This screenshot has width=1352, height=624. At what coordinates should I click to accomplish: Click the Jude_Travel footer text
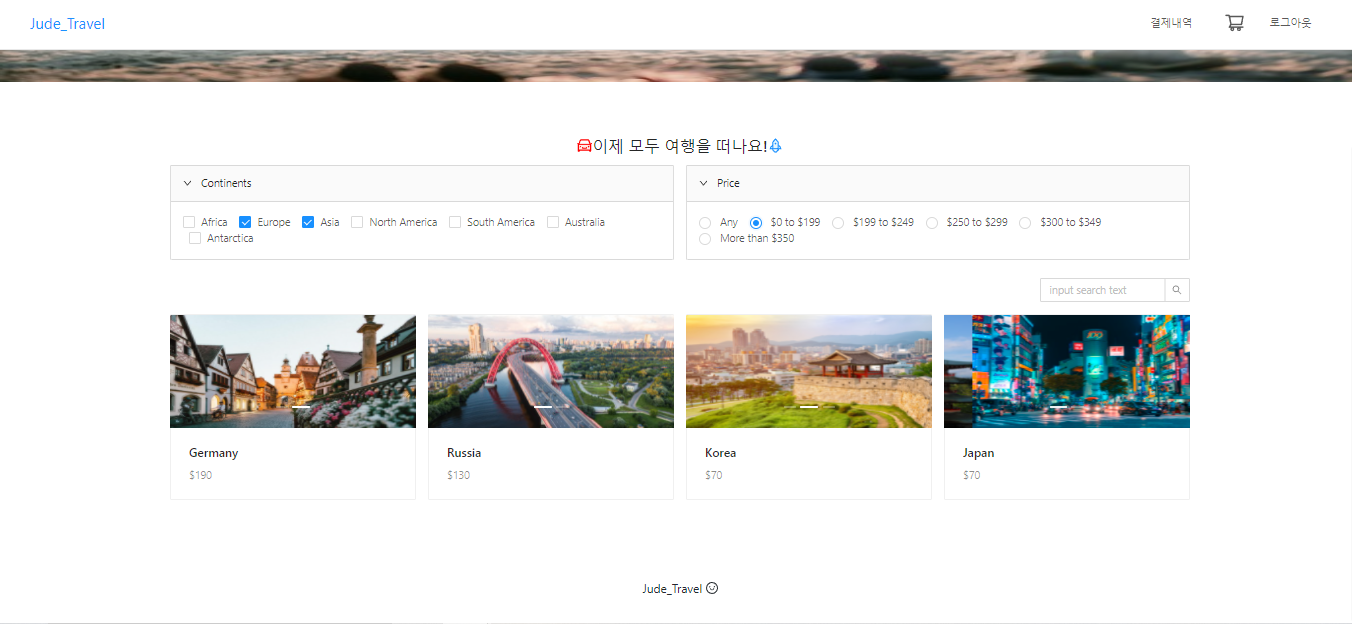[x=672, y=589]
